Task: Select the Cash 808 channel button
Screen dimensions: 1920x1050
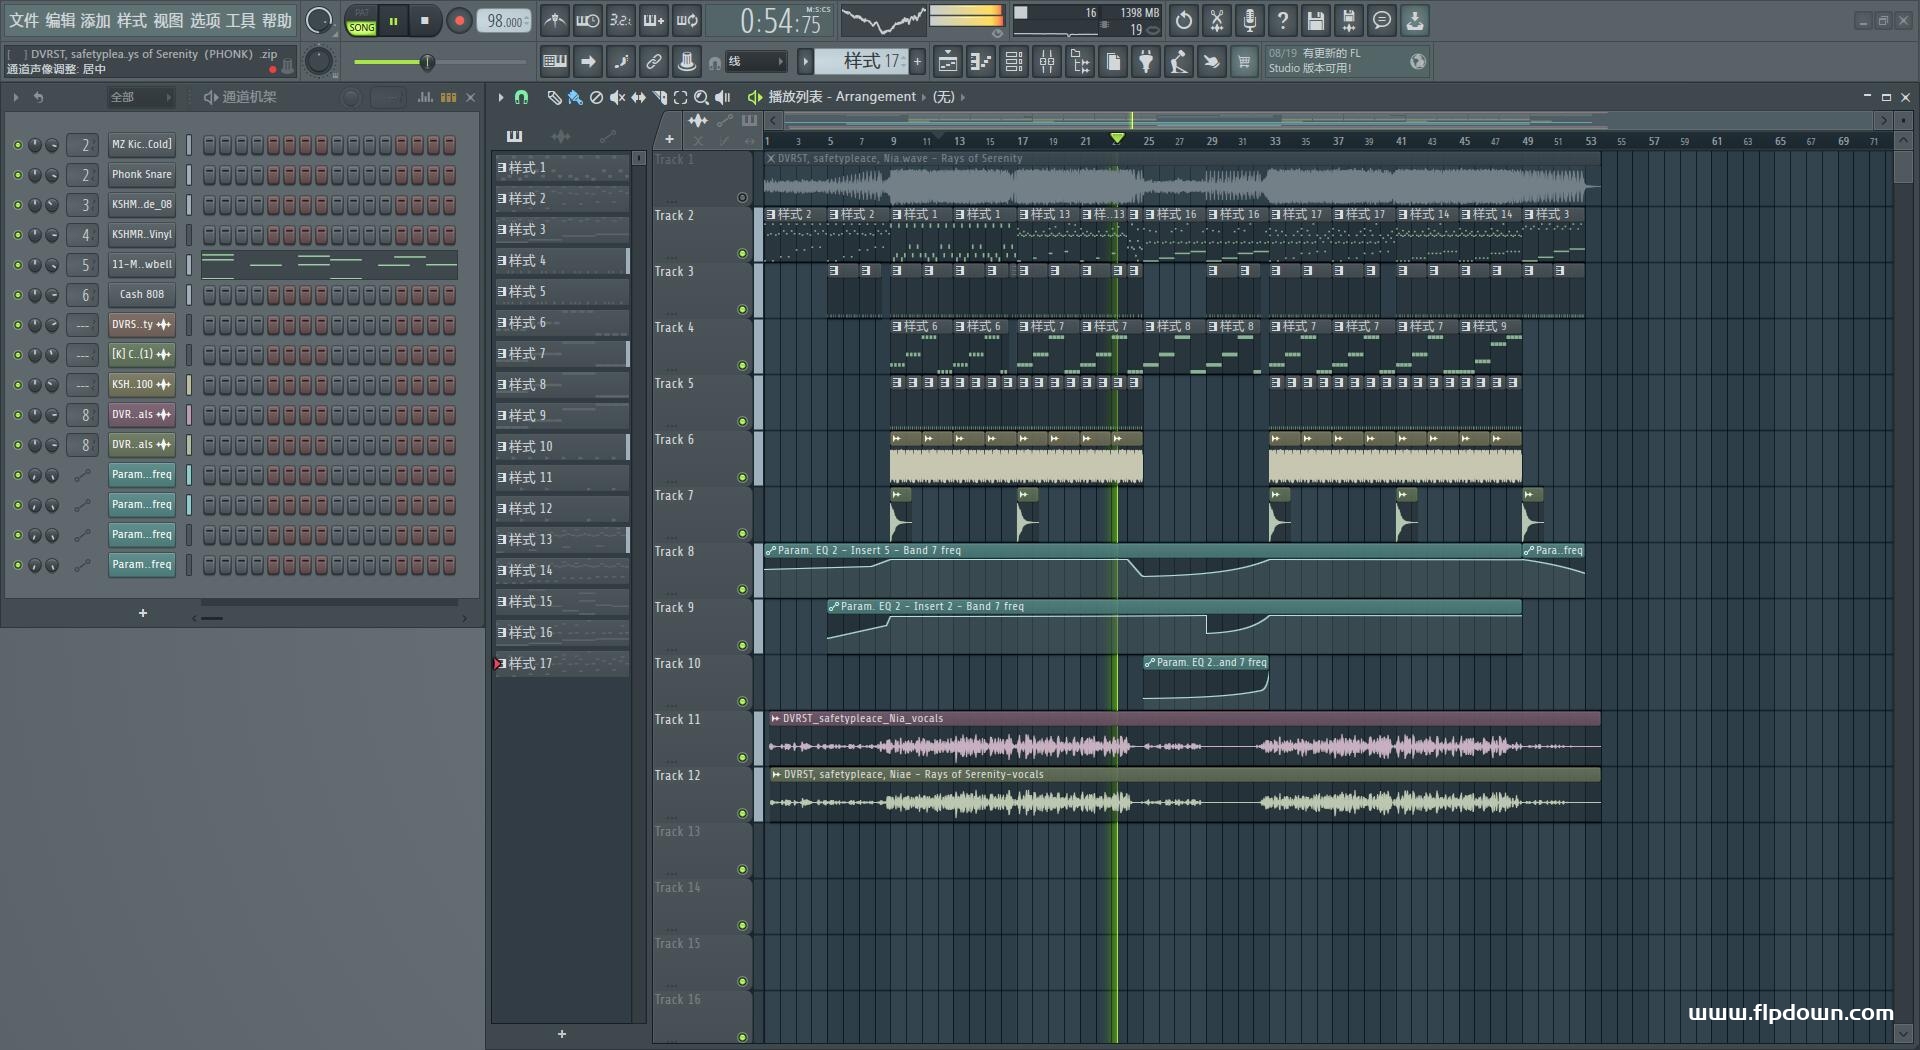Action: point(141,295)
